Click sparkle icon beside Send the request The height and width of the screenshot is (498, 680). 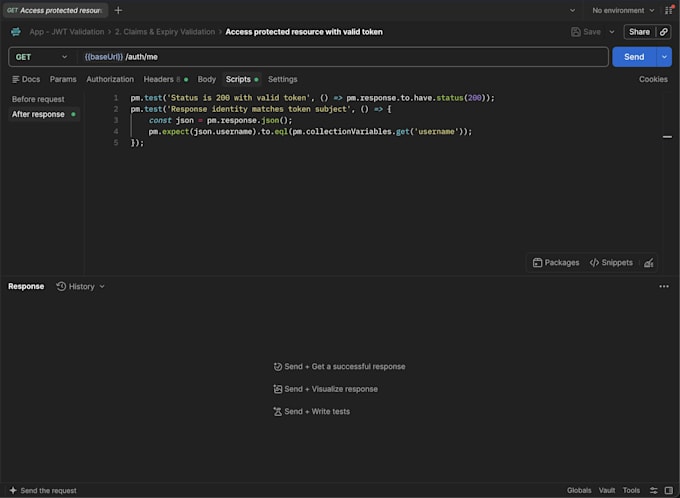point(13,490)
